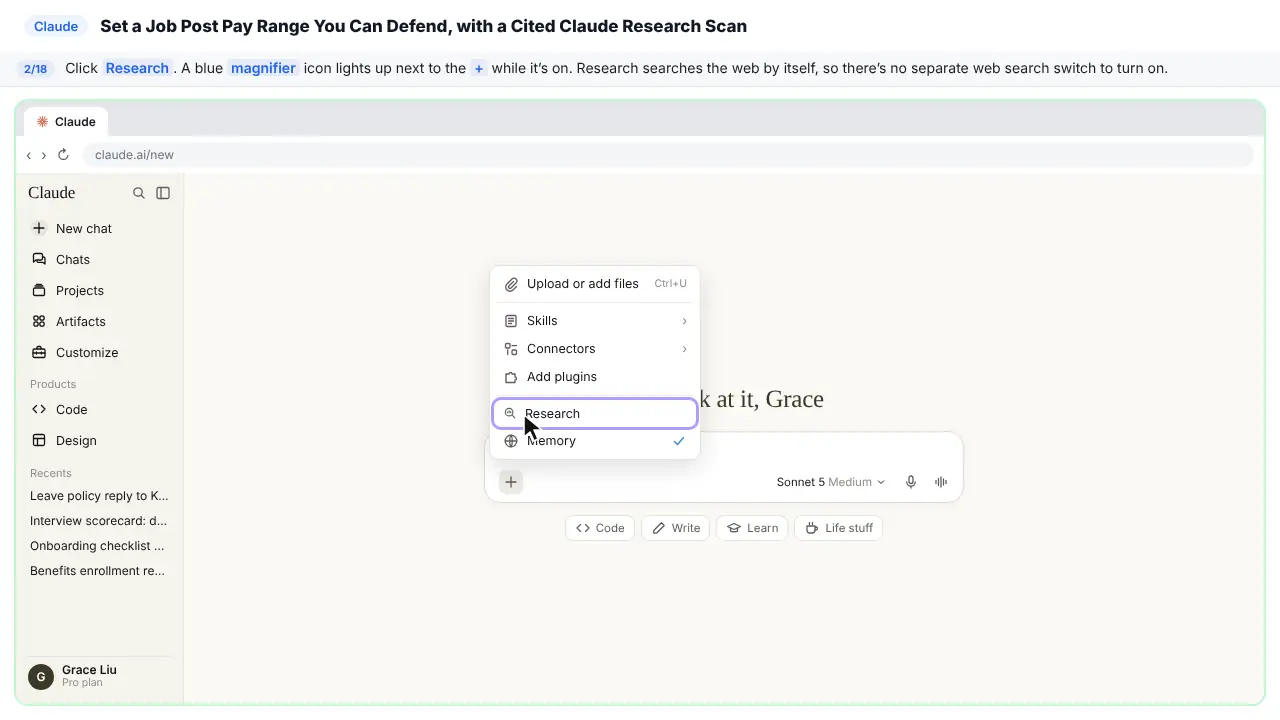
Task: Toggle the Memory option
Action: (x=595, y=441)
